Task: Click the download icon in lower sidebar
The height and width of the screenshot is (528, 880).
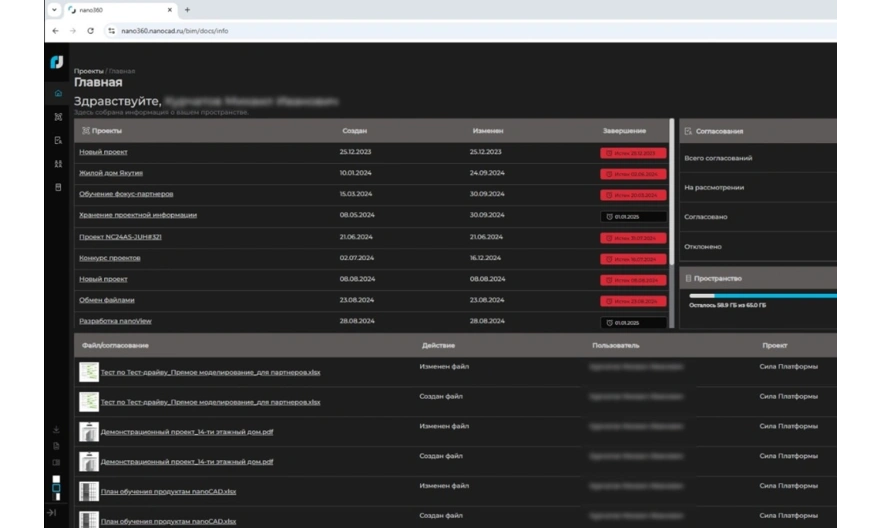Action: pos(56,431)
